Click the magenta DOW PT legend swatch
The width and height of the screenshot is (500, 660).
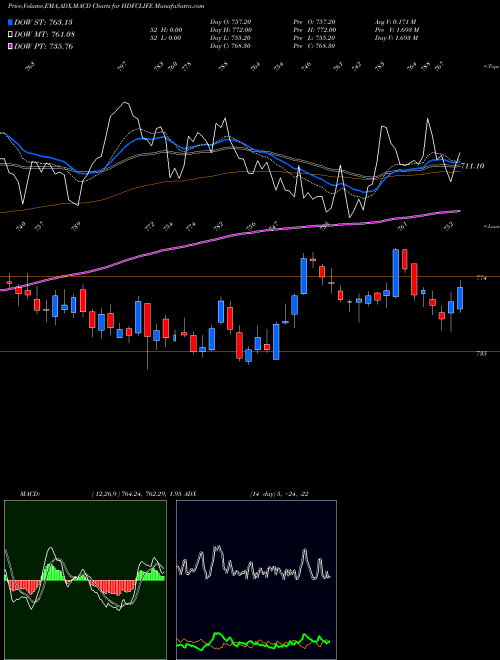tap(11, 46)
